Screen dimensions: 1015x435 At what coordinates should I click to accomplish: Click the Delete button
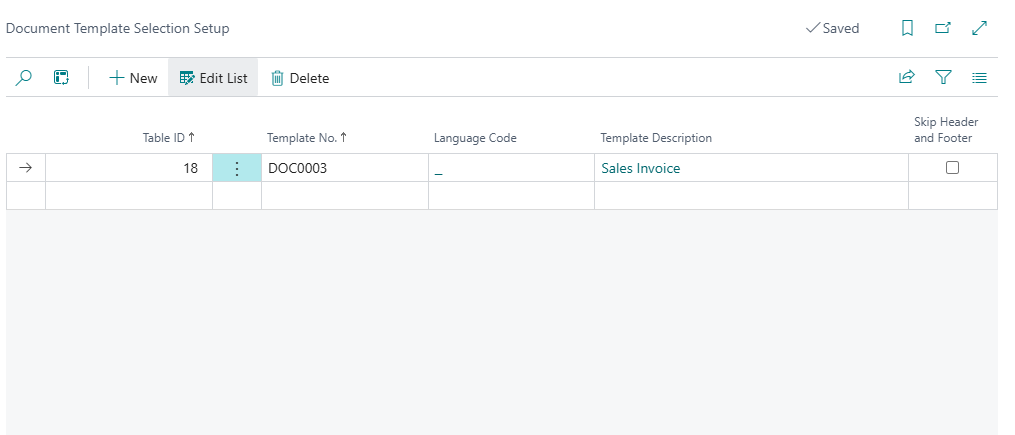(300, 78)
